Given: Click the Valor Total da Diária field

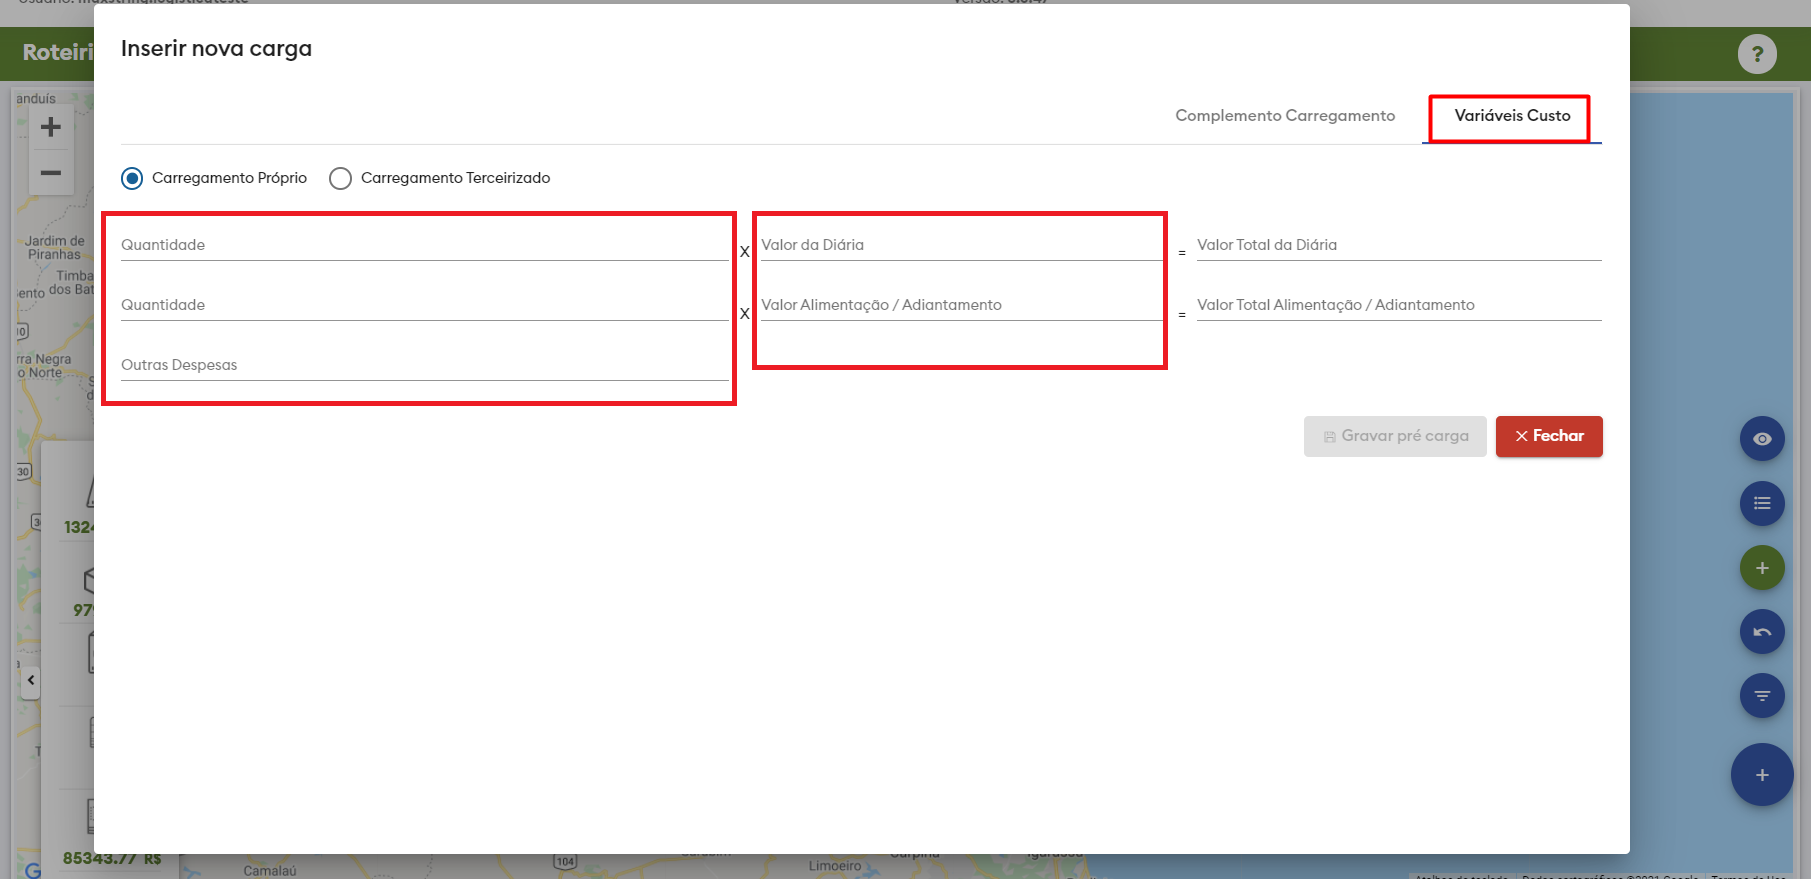Looking at the screenshot, I should coord(1399,246).
